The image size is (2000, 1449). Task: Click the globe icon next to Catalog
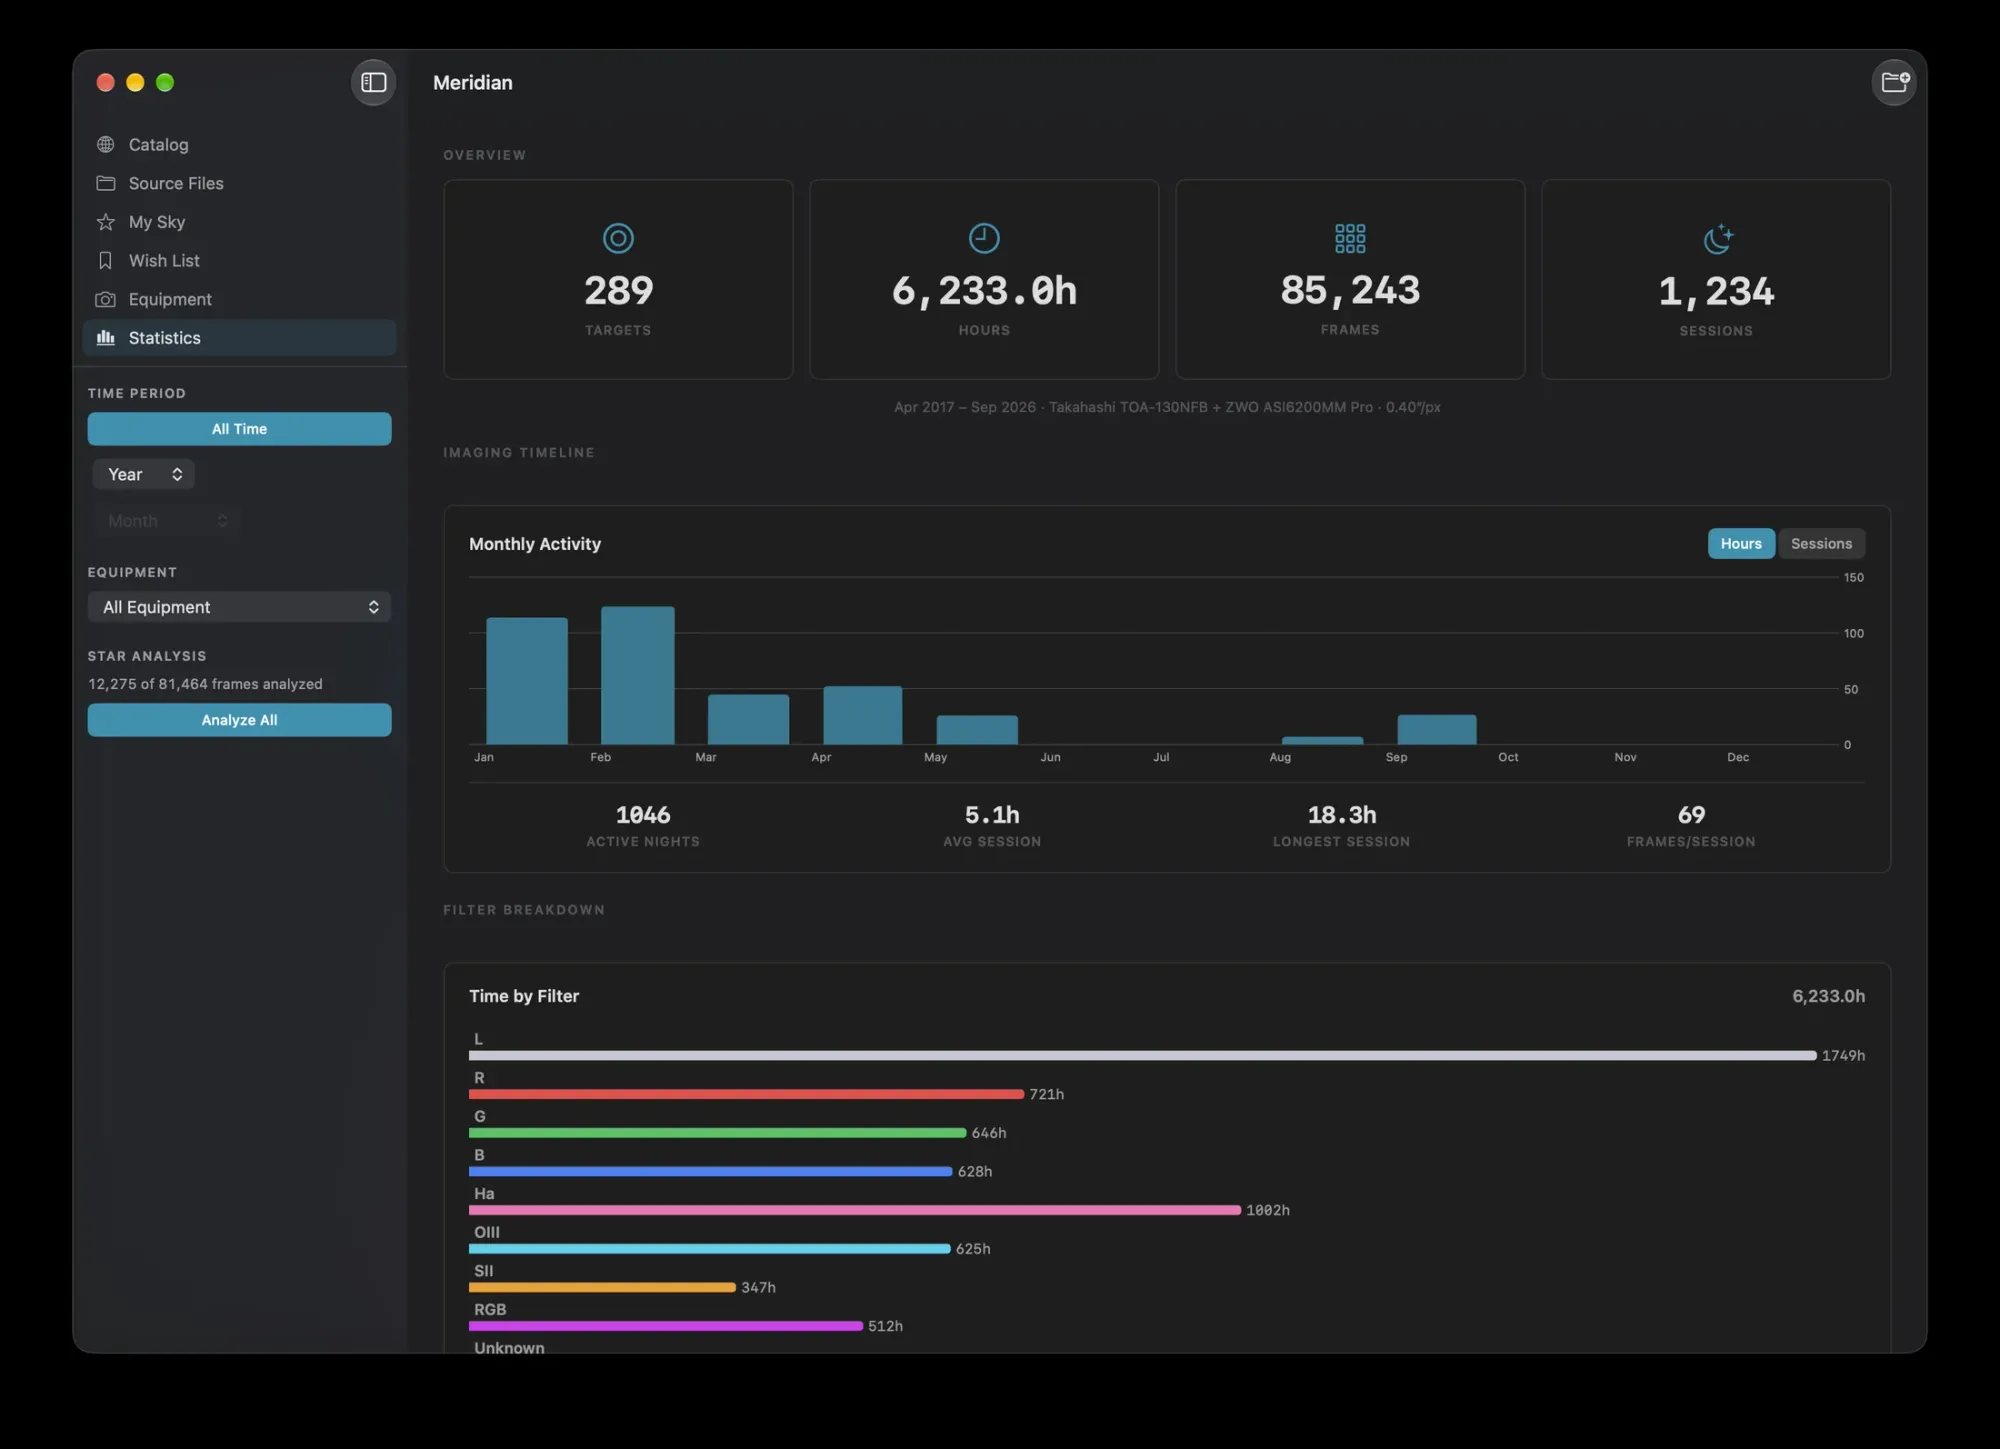point(105,145)
